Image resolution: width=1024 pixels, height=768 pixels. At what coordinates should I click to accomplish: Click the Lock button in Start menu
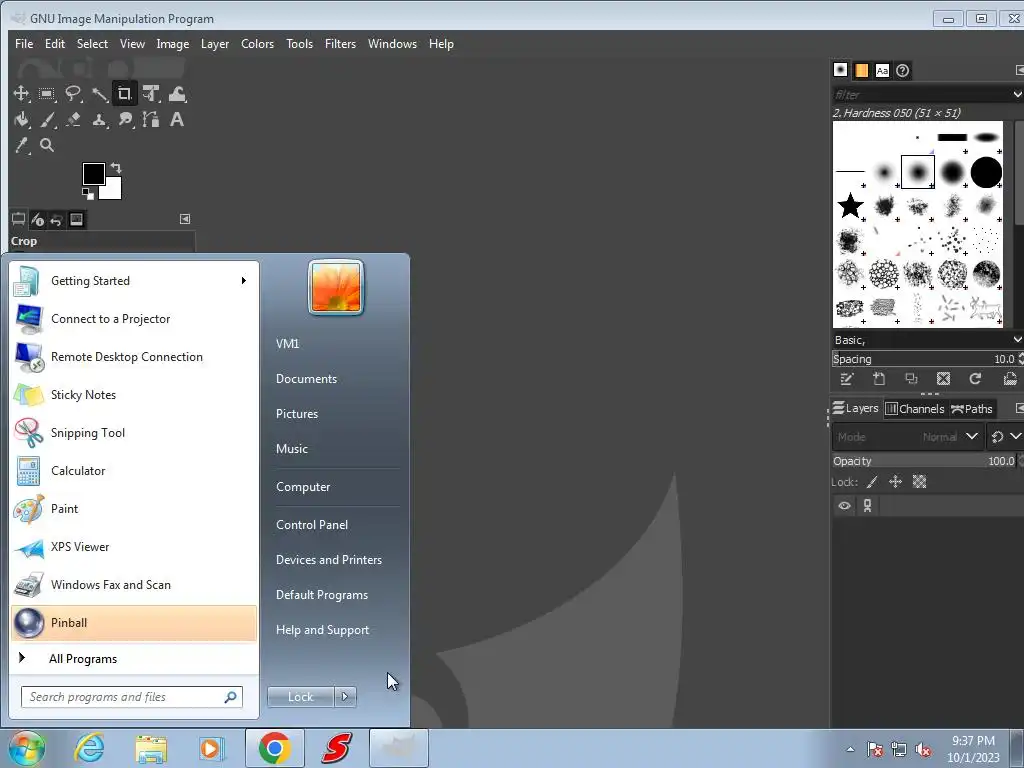click(300, 697)
